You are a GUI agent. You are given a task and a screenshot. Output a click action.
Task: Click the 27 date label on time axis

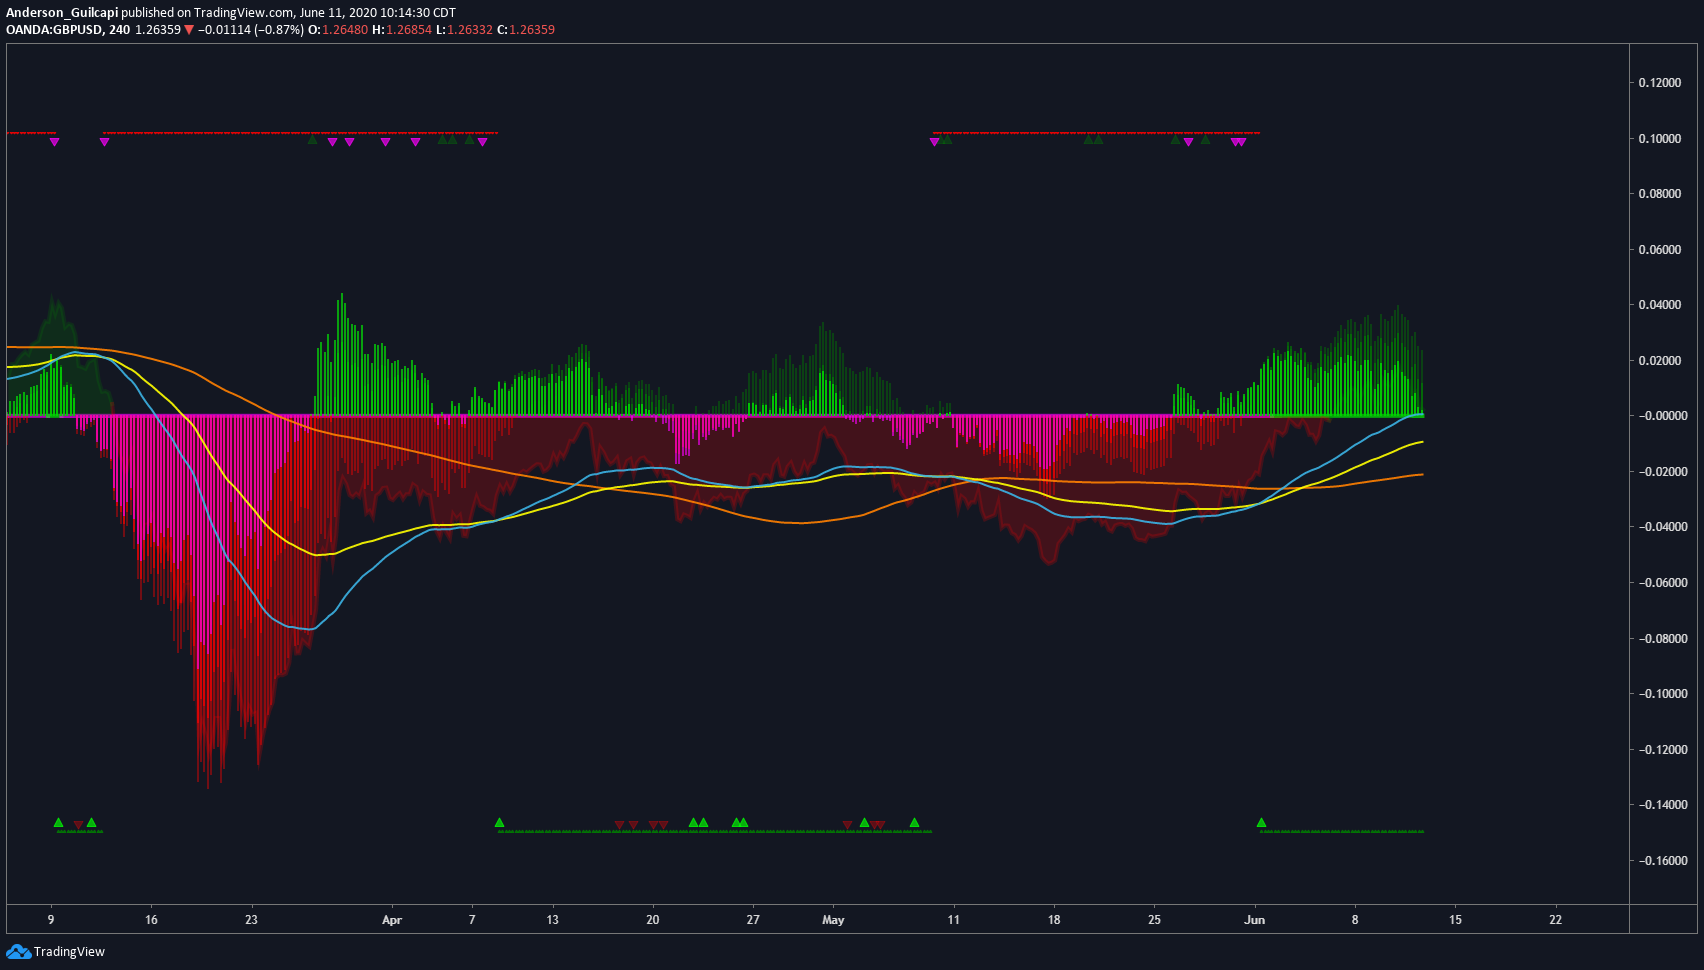753,920
